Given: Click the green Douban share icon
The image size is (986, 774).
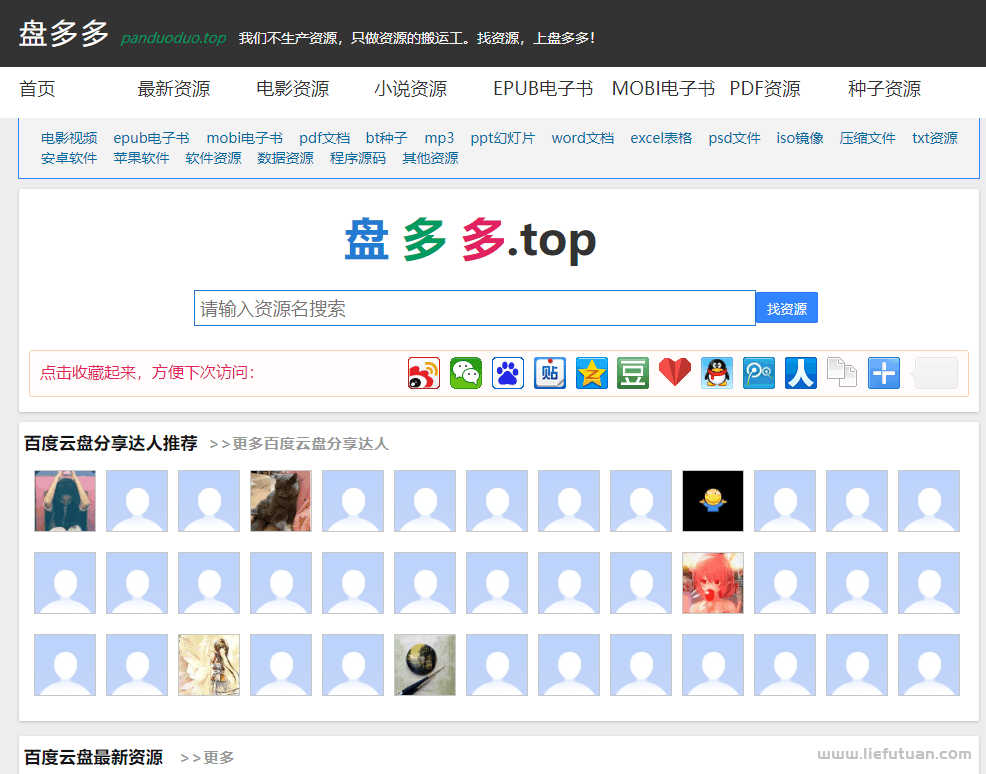Looking at the screenshot, I should tap(633, 373).
